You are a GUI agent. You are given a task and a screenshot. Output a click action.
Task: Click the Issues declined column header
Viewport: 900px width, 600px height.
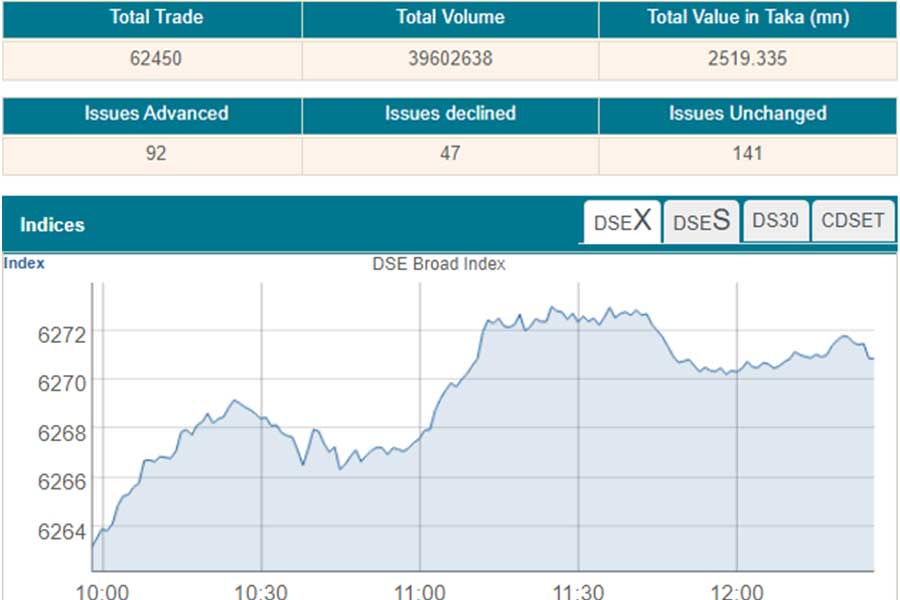(x=451, y=114)
